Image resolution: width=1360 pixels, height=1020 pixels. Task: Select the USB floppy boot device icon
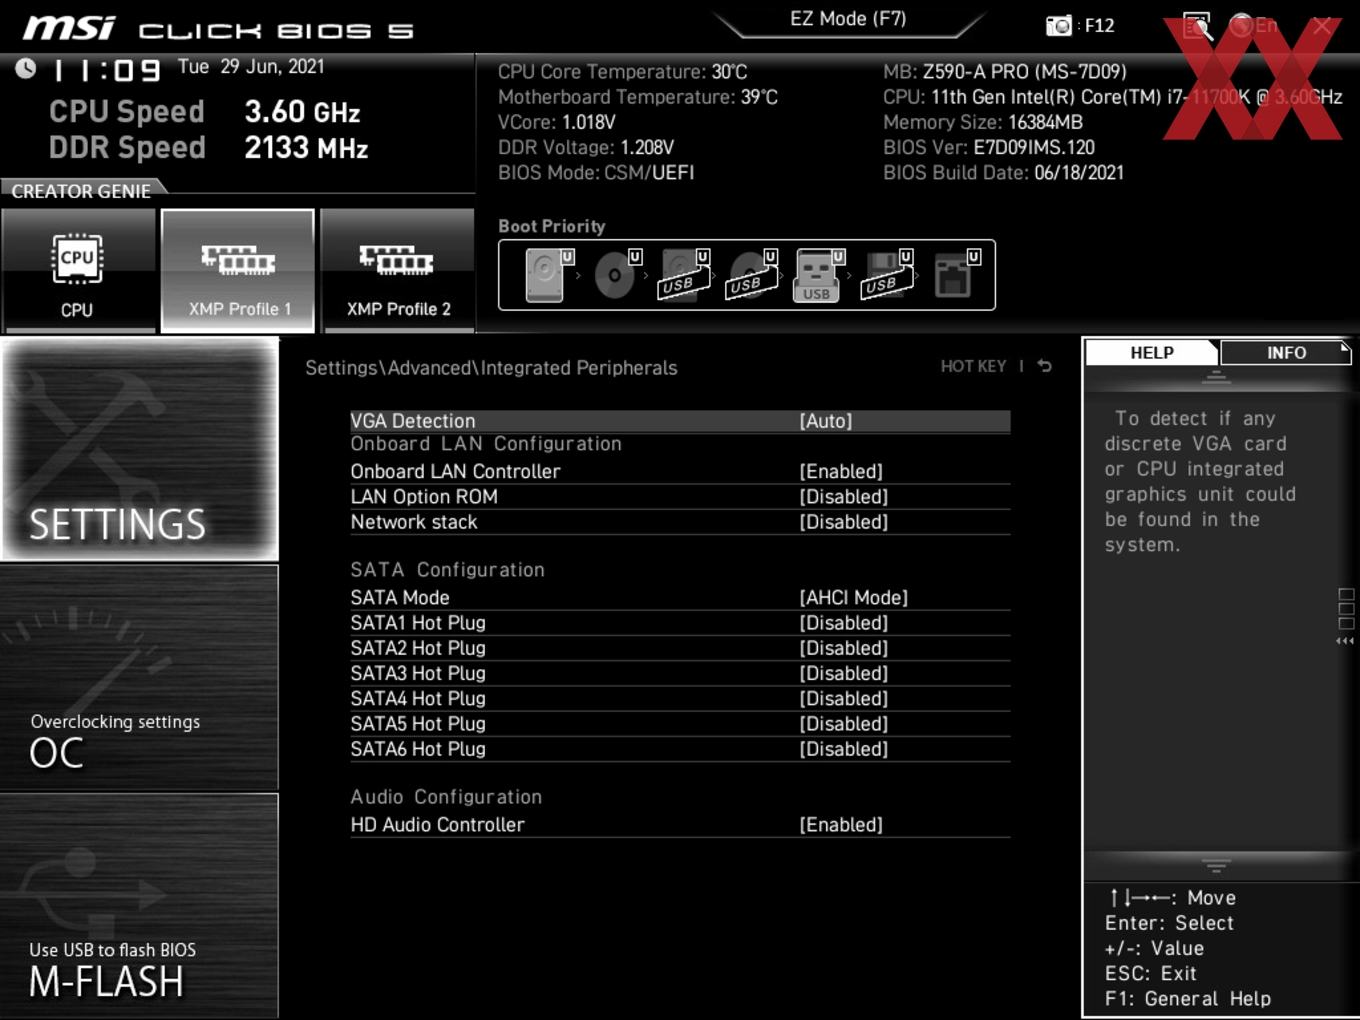pos(887,275)
